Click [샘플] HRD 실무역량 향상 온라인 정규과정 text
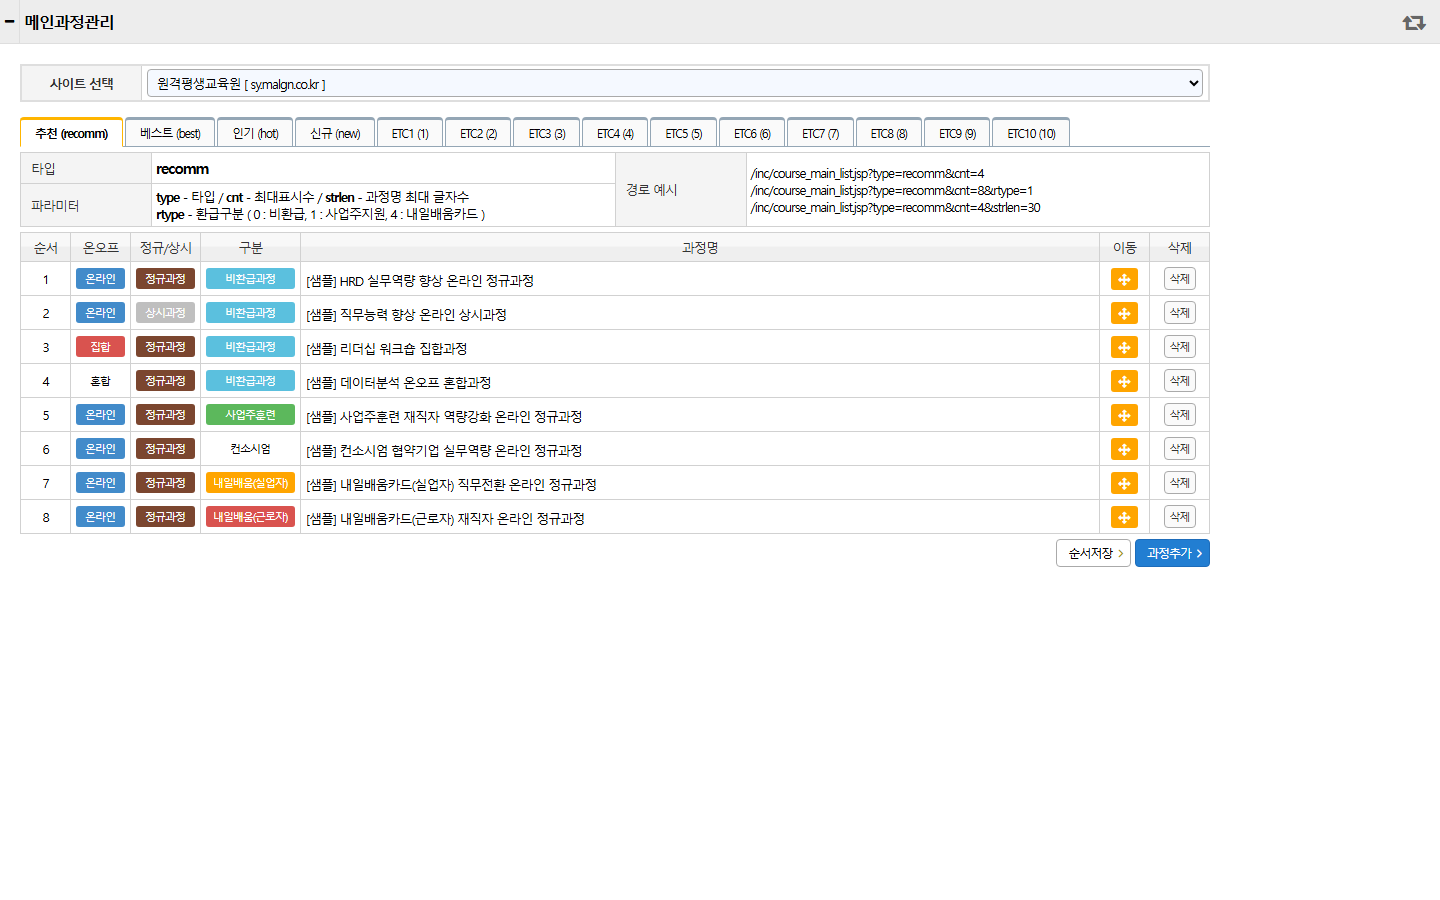The image size is (1440, 900). click(420, 281)
